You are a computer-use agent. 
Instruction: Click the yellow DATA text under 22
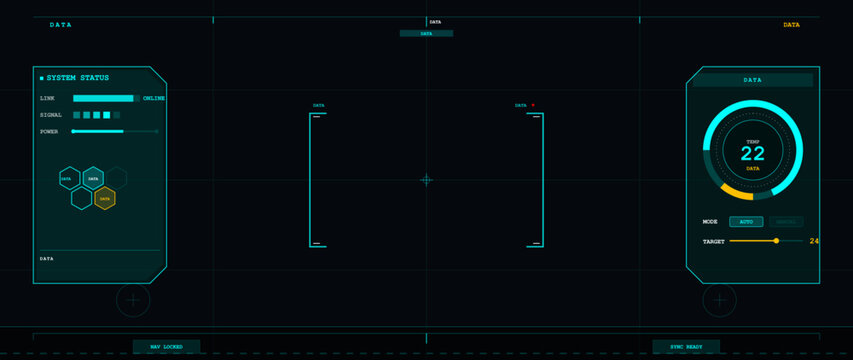click(753, 169)
